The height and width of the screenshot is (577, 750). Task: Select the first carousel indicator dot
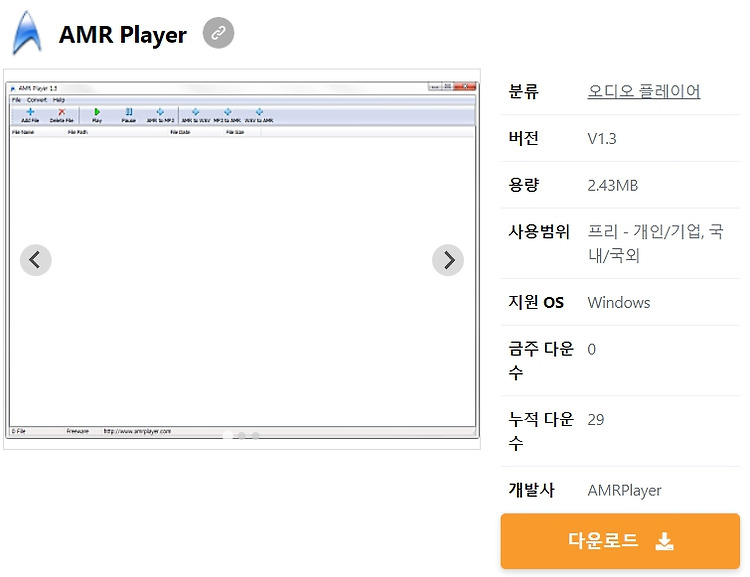click(228, 435)
